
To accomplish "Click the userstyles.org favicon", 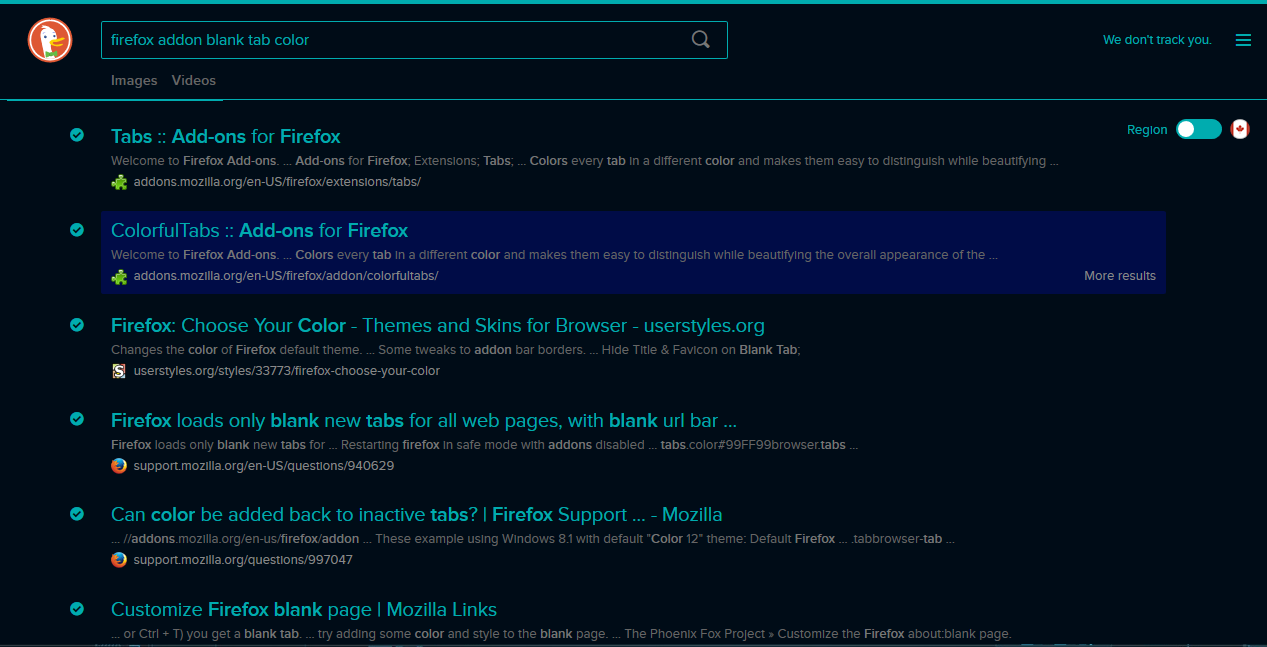I will tap(119, 371).
